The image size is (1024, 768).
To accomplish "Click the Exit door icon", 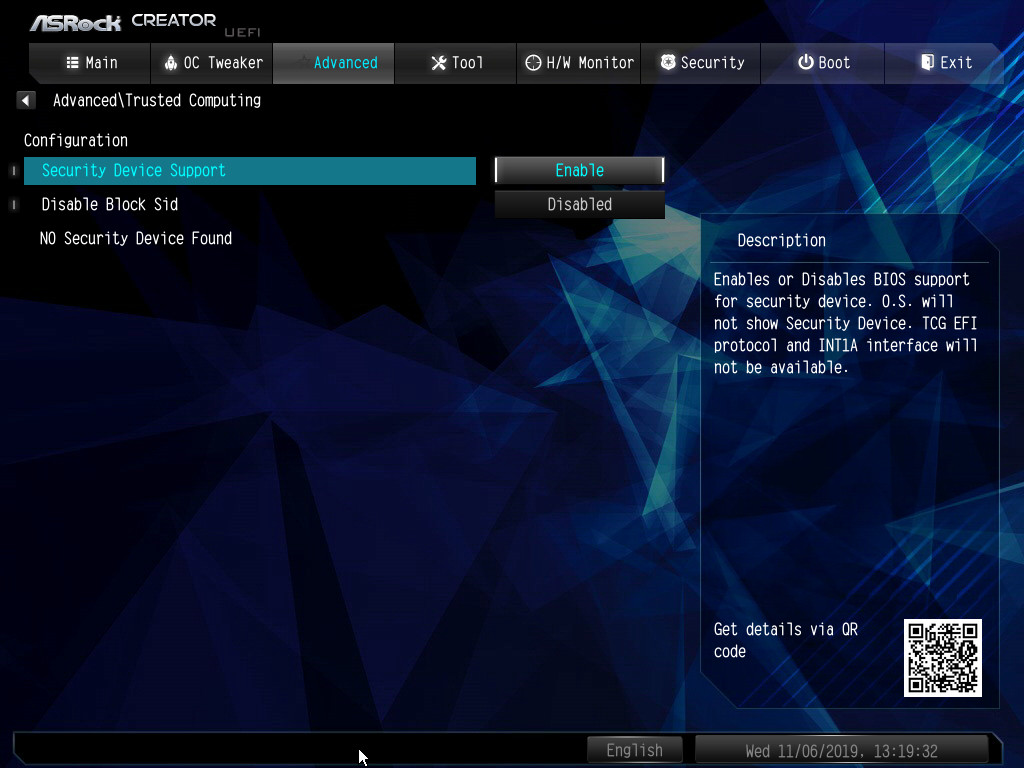I will [x=927, y=63].
